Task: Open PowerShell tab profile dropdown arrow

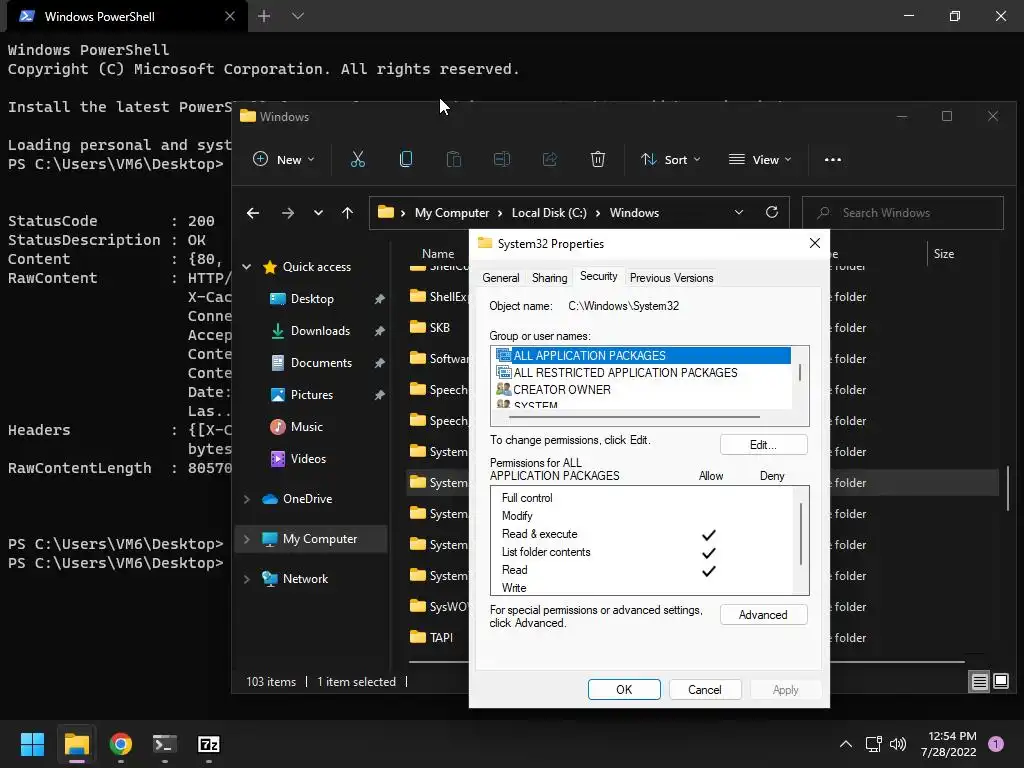Action: point(298,16)
